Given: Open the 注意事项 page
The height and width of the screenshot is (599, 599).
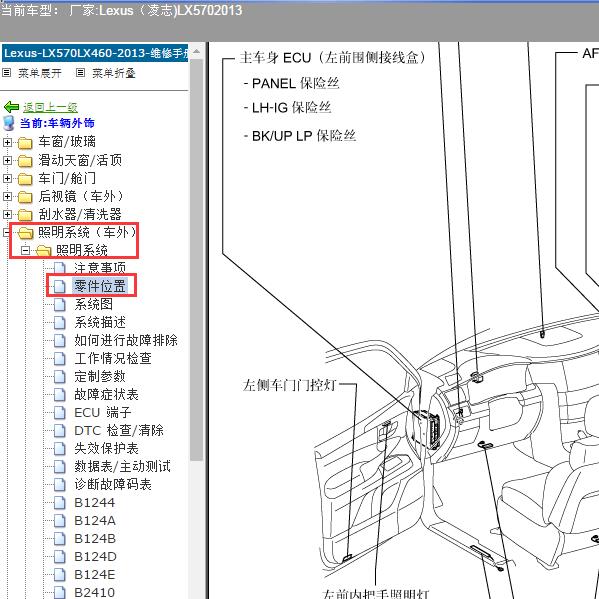Looking at the screenshot, I should pyautogui.click(x=100, y=268).
